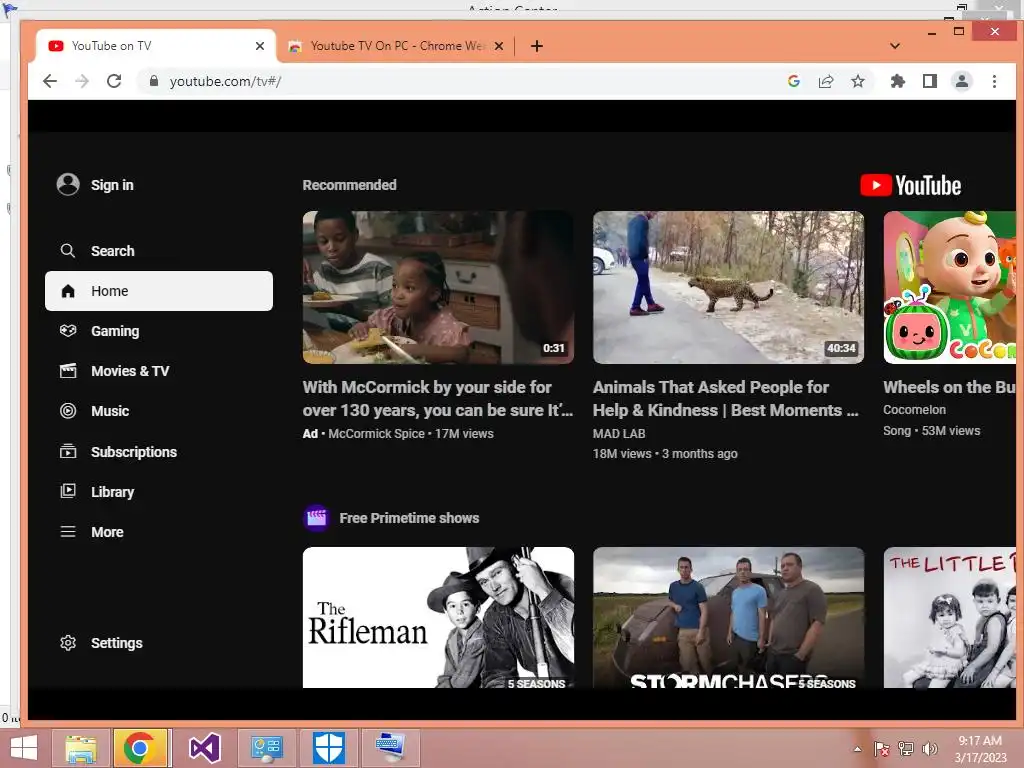Bookmark this page with star icon
This screenshot has height=768, width=1024.
coord(858,81)
